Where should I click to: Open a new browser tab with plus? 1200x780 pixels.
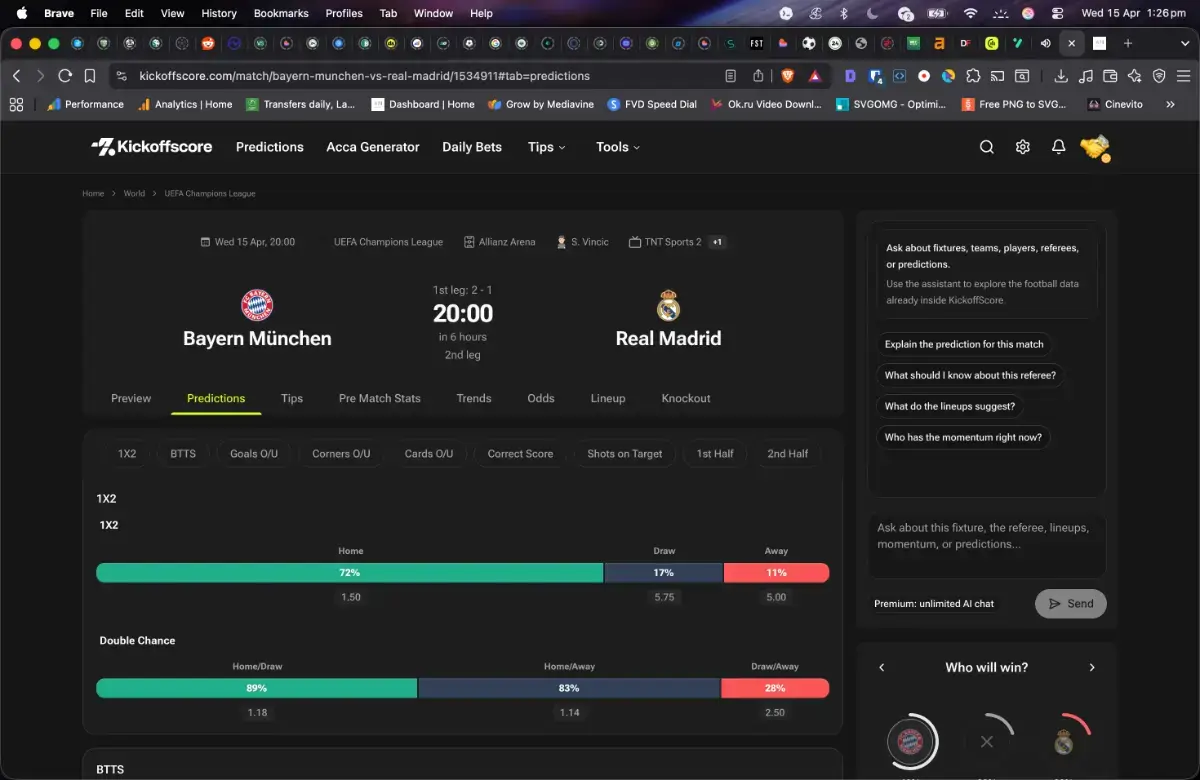pyautogui.click(x=1128, y=43)
